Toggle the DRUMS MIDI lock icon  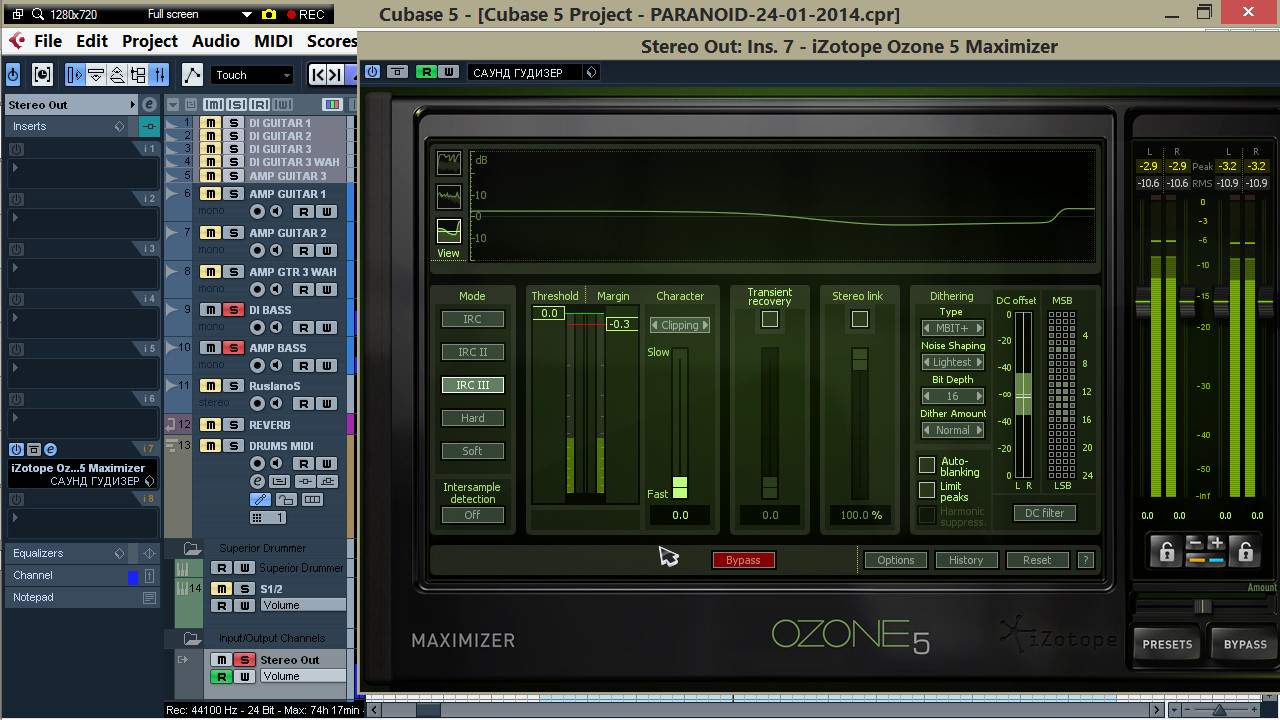click(286, 500)
